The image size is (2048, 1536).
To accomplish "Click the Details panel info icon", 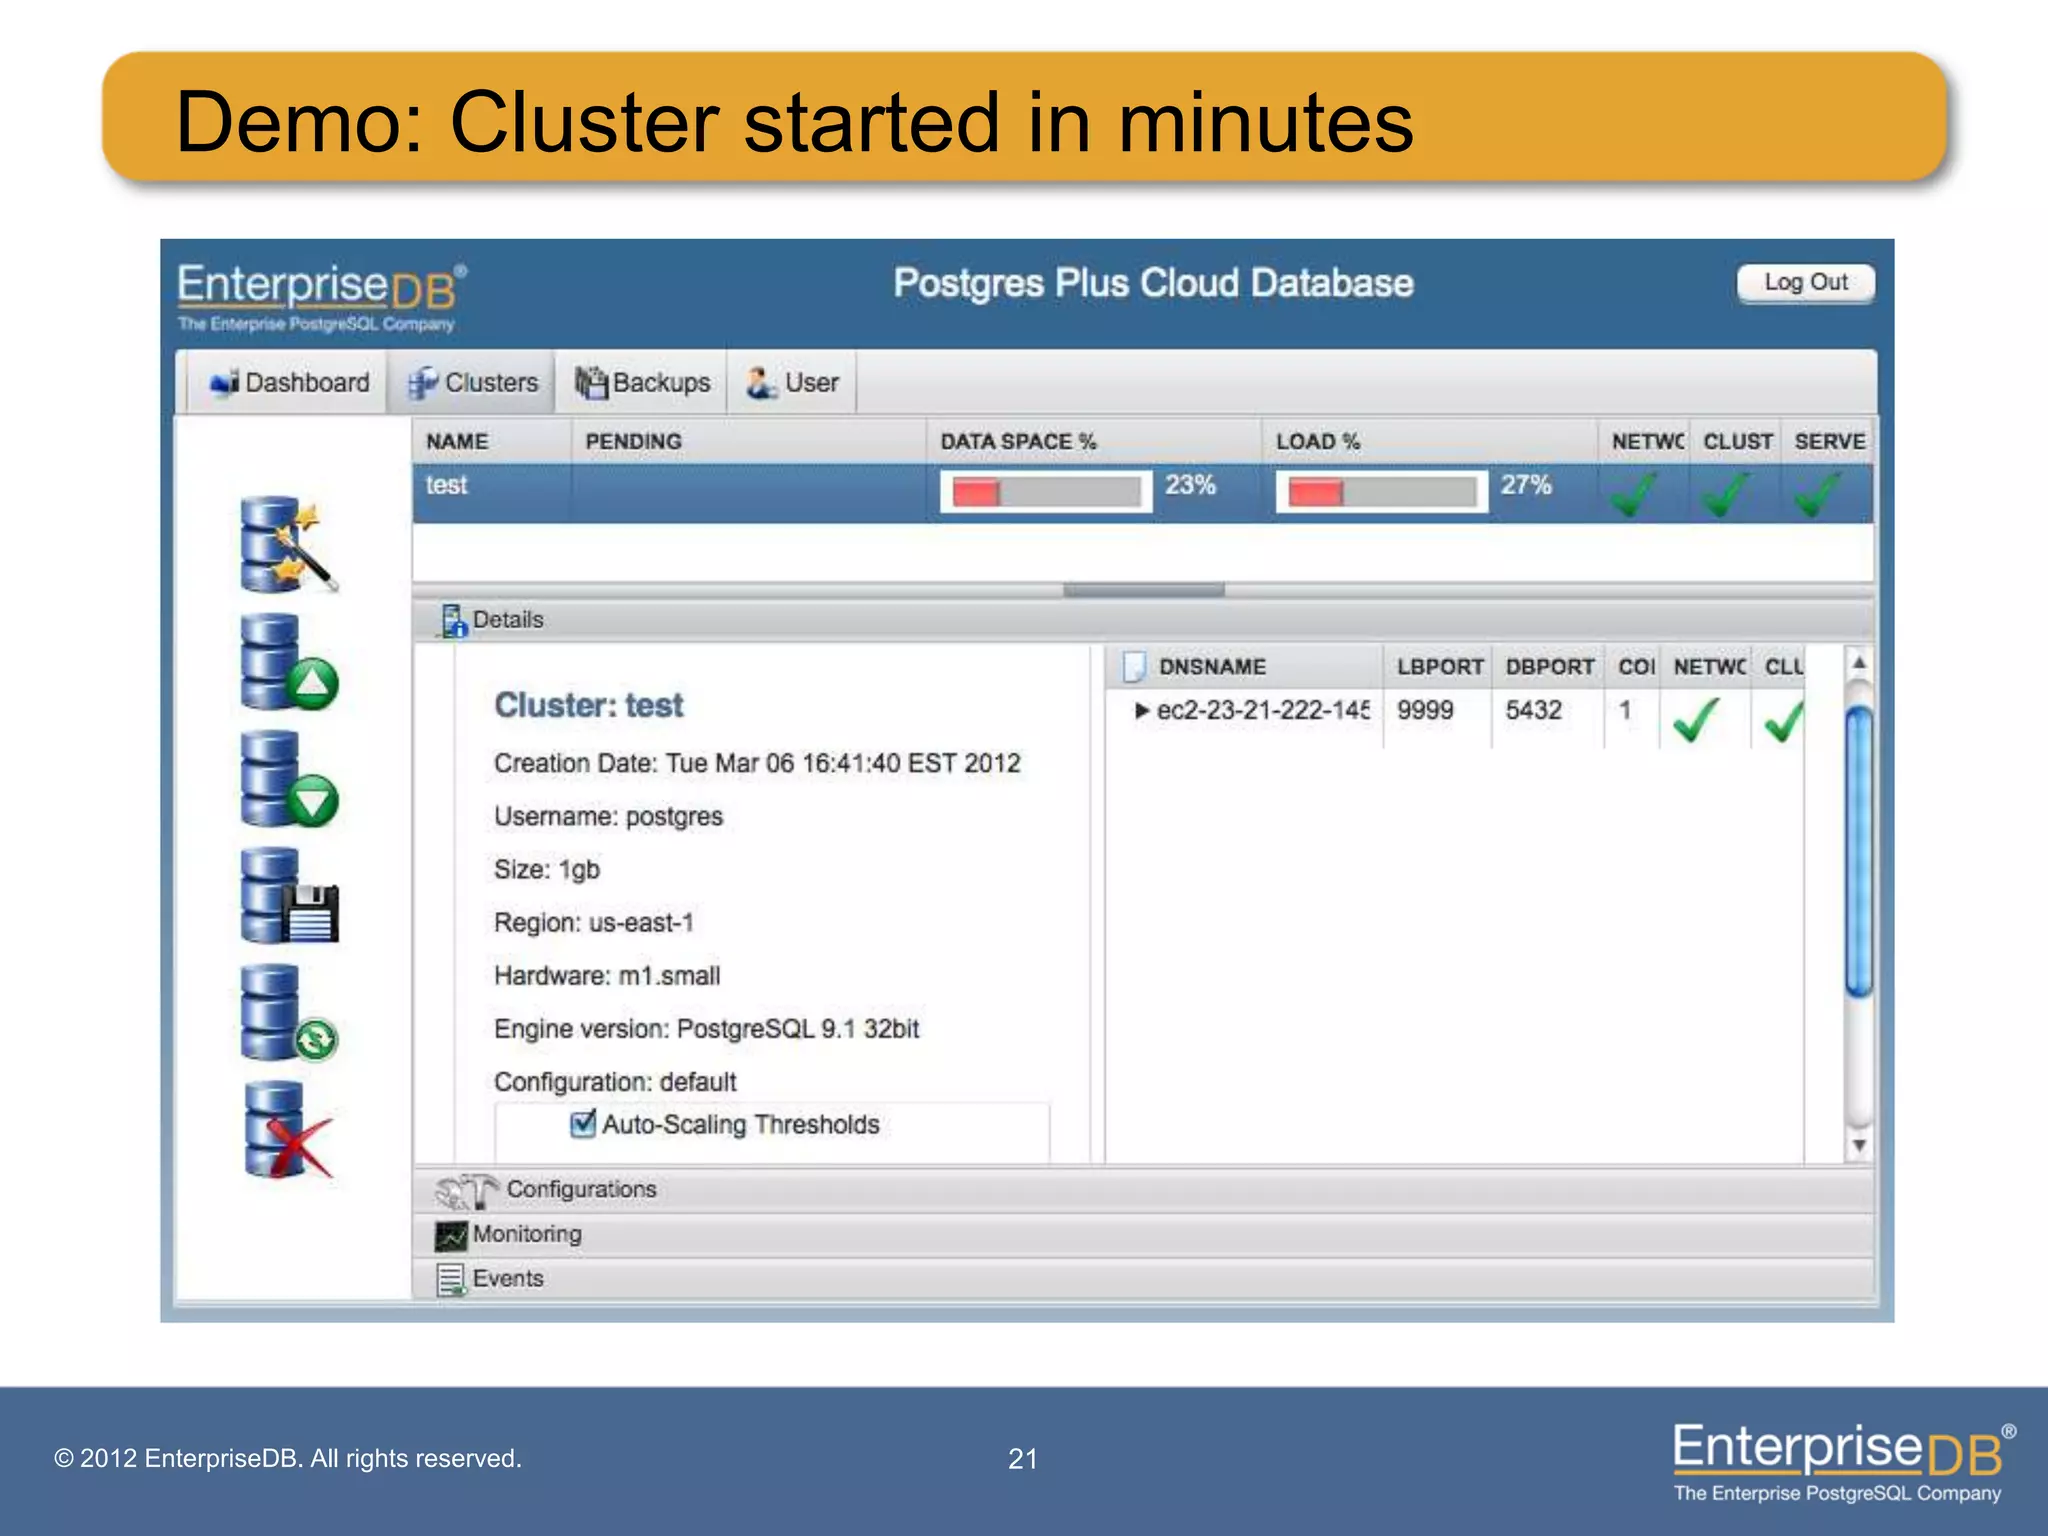I will [453, 620].
